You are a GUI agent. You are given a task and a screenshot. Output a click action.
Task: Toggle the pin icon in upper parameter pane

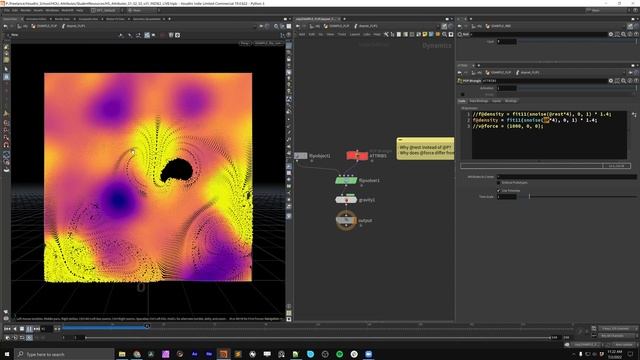(630, 26)
